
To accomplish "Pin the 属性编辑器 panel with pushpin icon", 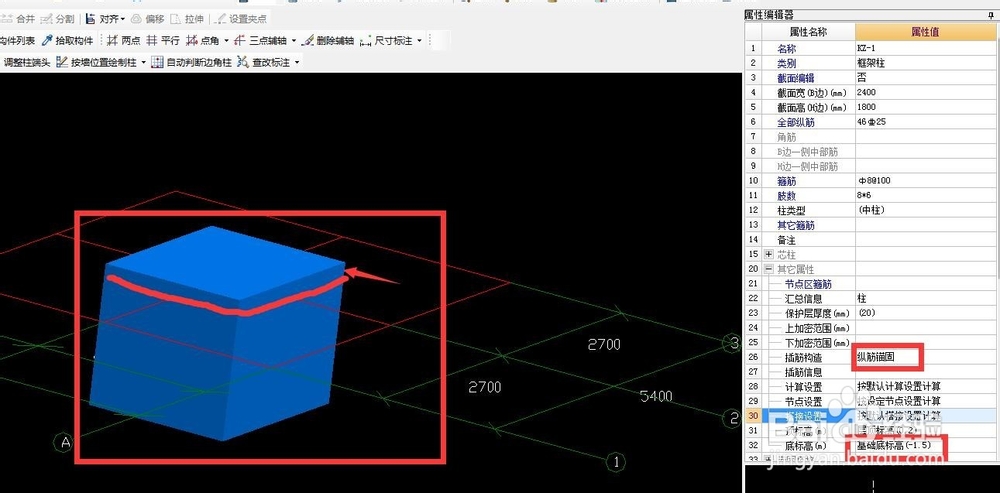I will [x=990, y=15].
